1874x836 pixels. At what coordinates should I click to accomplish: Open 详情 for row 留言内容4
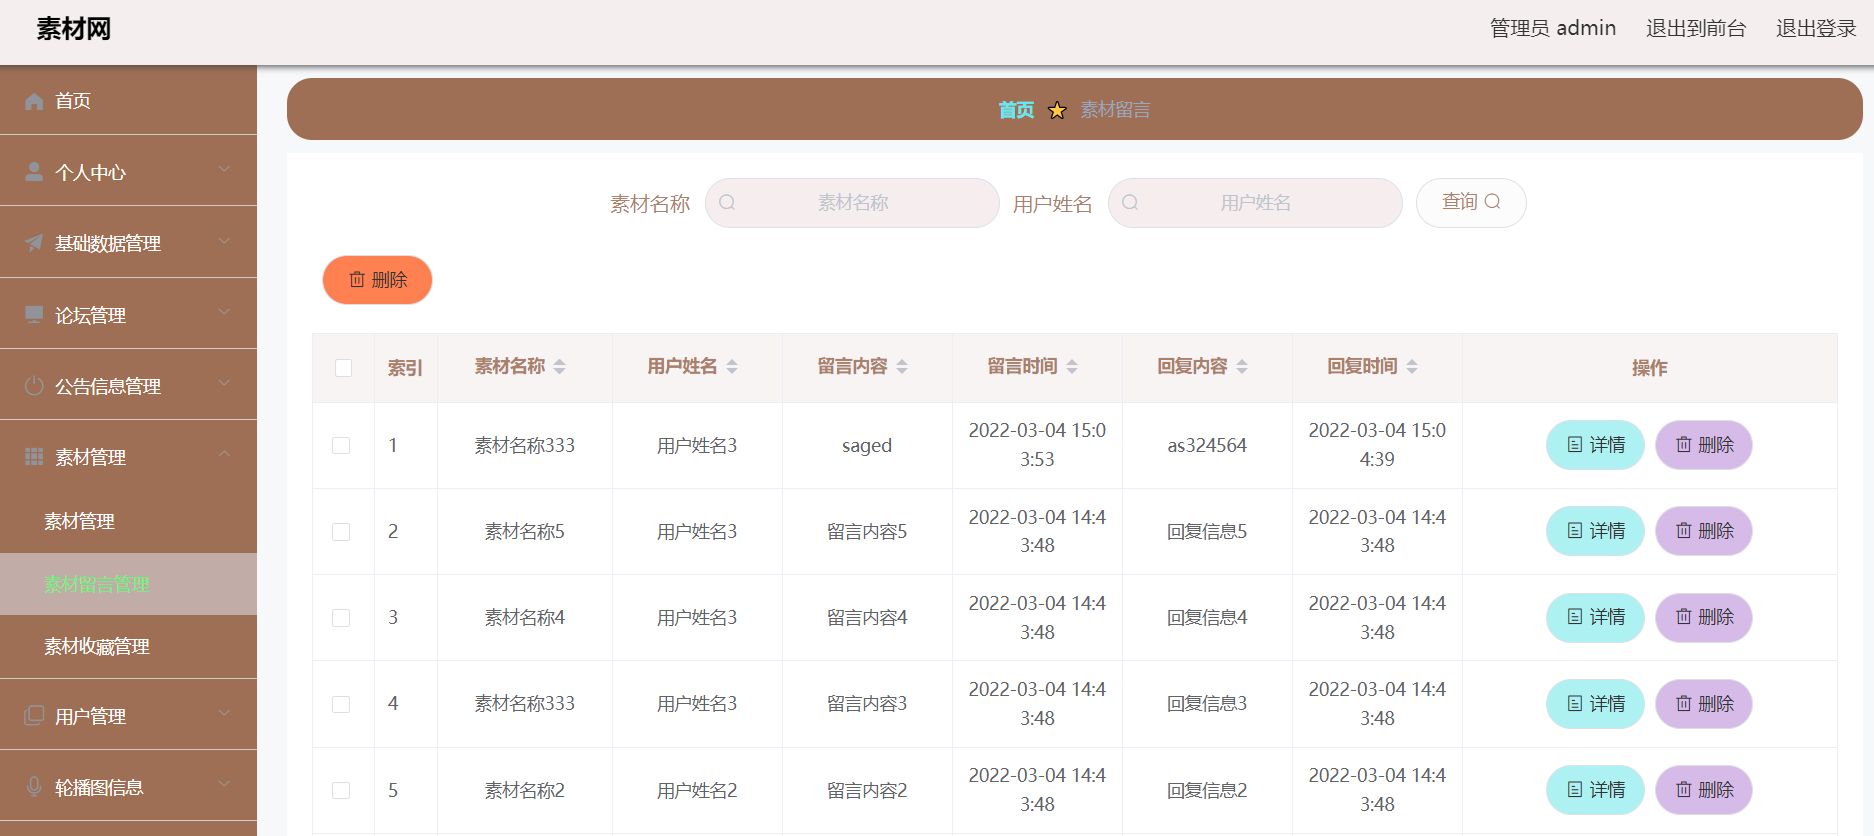(1596, 617)
